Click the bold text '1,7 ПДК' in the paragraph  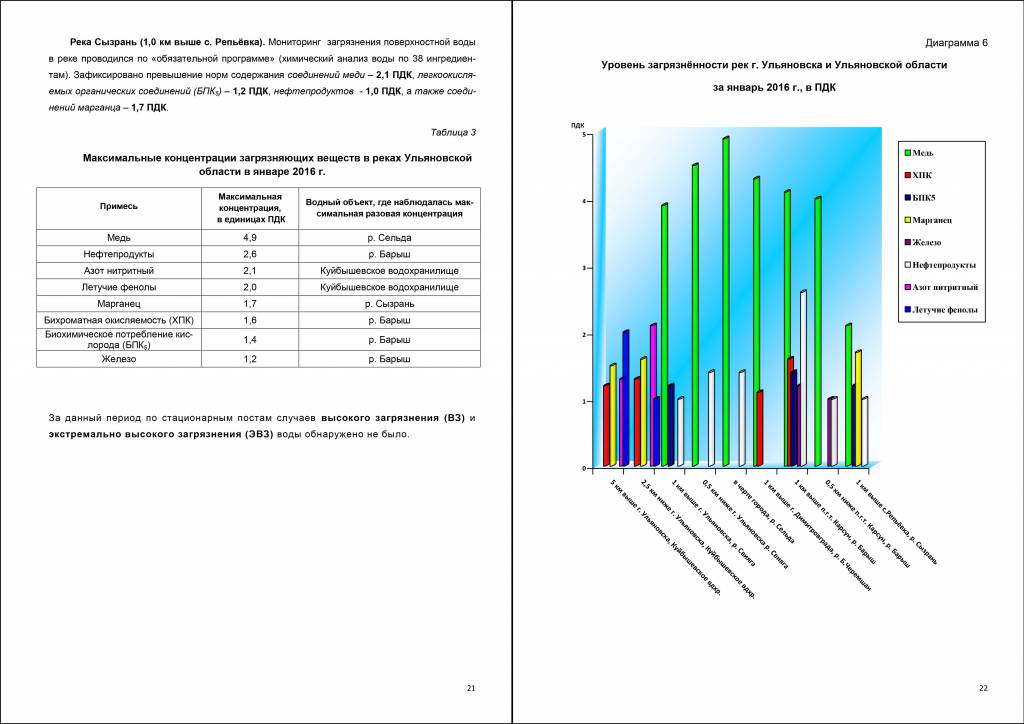pyautogui.click(x=149, y=108)
